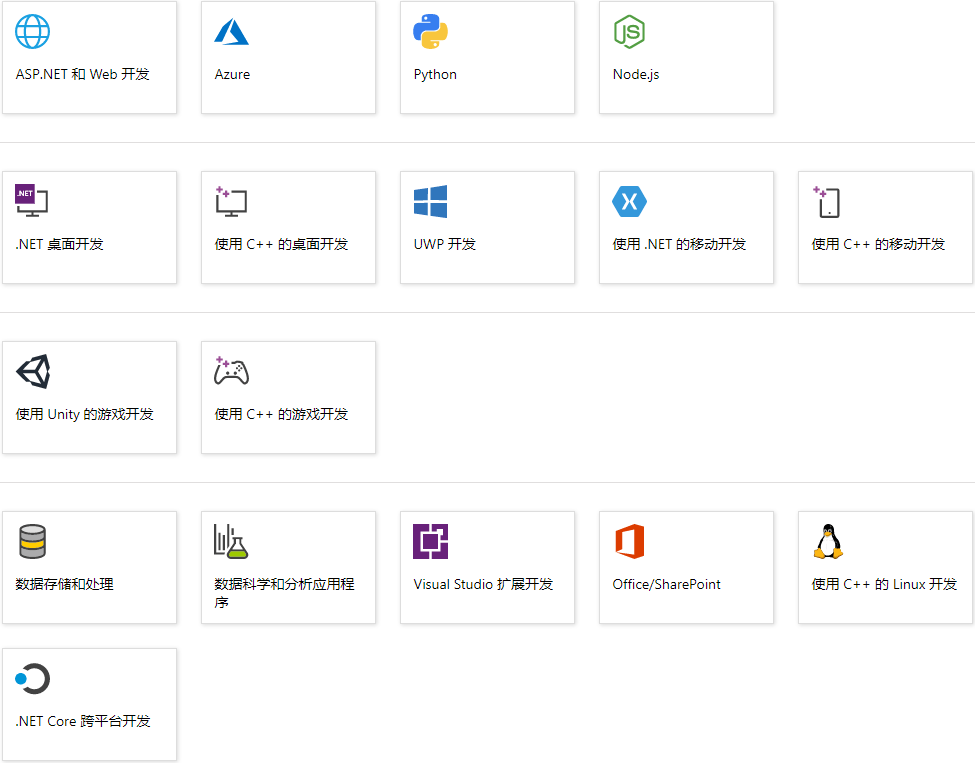This screenshot has width=975, height=763.
Task: Click the Unity logo icon
Action: point(32,372)
